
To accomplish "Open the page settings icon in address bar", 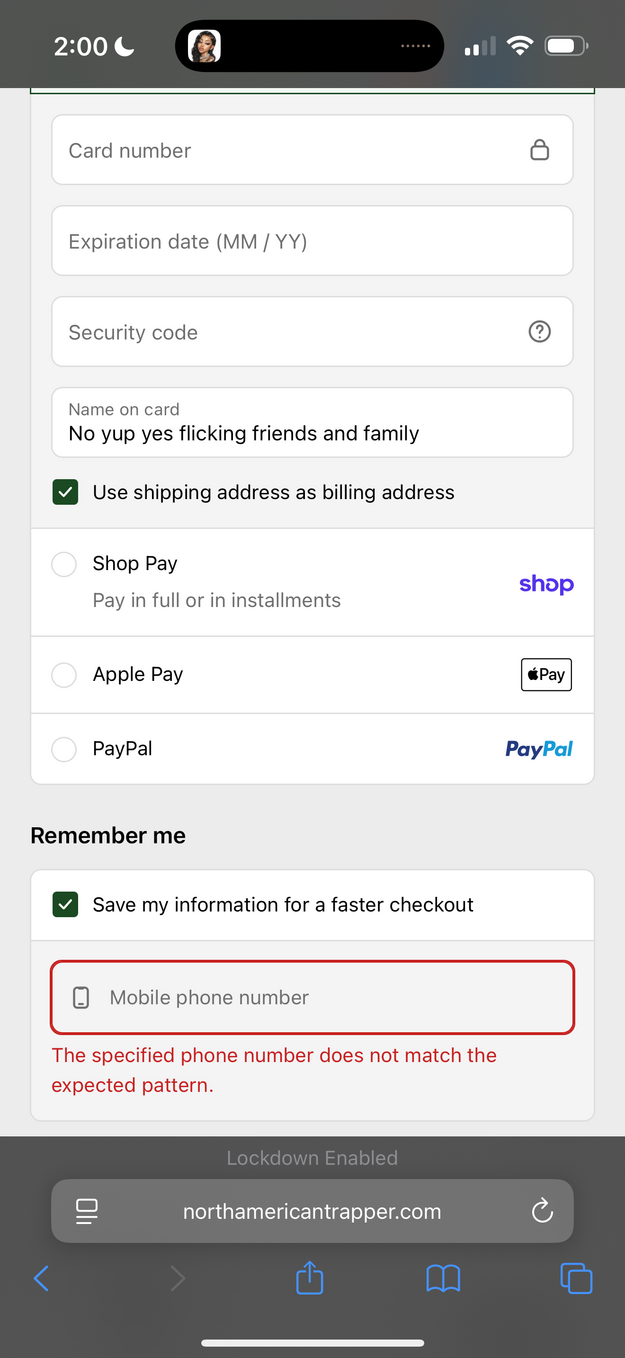I will click(x=87, y=1212).
